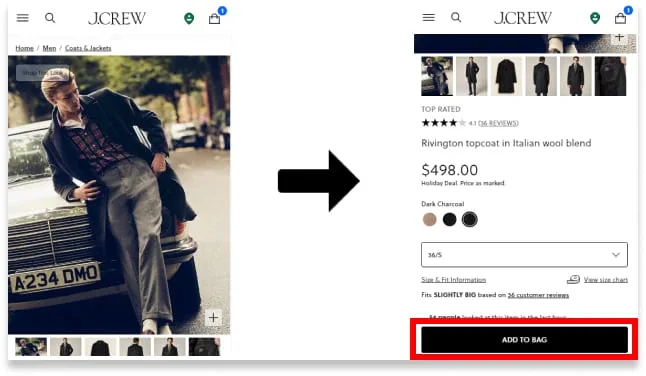Go to Home breadcrumb link
Screen dimensions: 646x376
click(x=24, y=48)
